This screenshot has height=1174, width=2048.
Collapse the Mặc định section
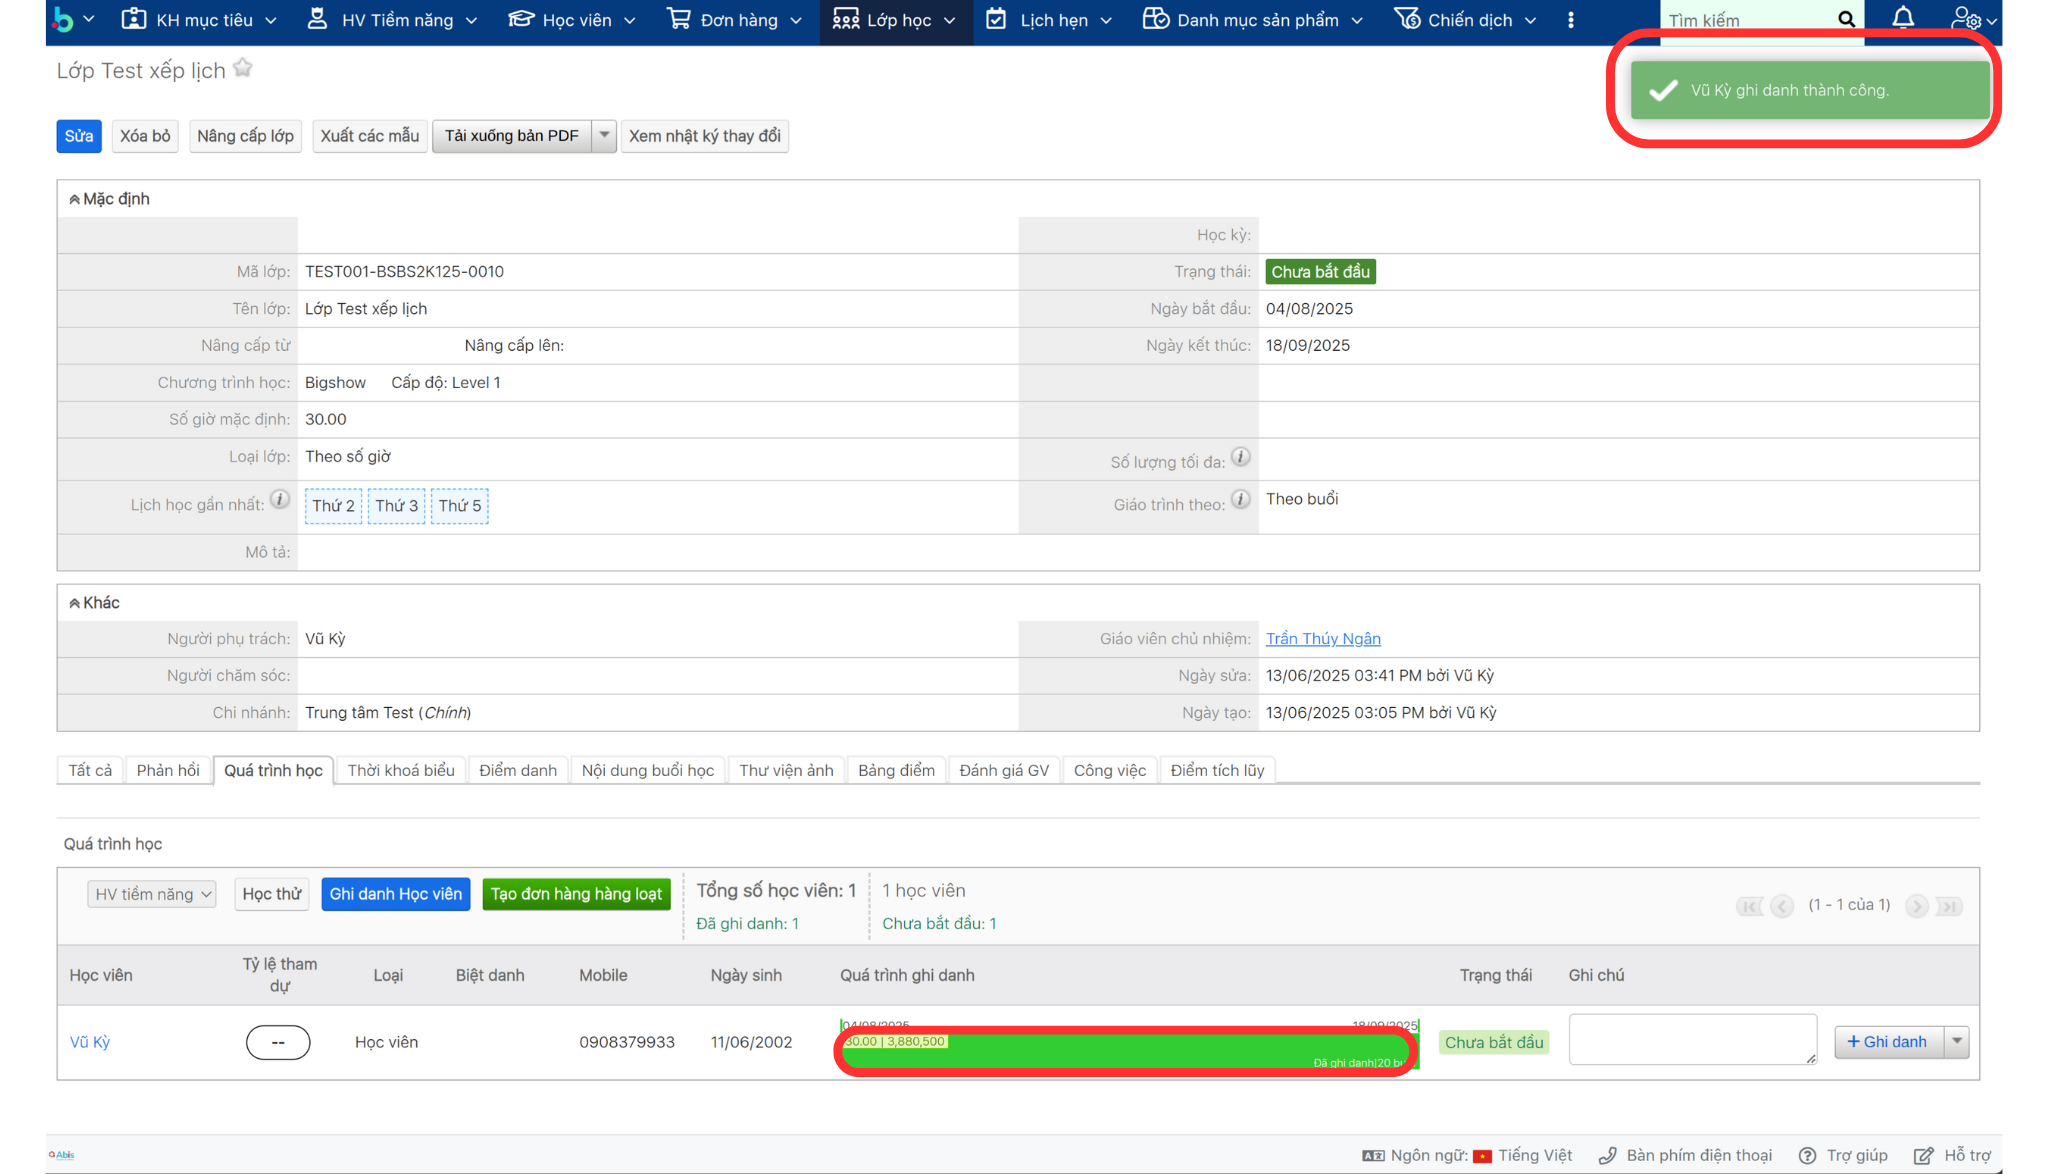pyautogui.click(x=75, y=199)
